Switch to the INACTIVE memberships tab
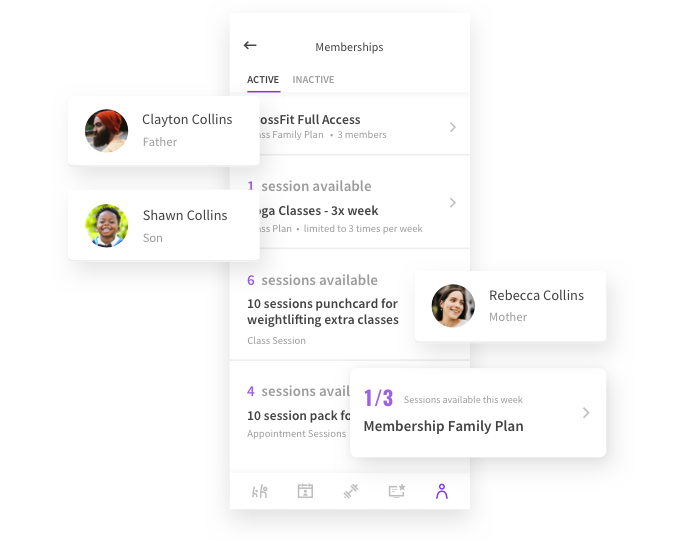 (x=313, y=79)
